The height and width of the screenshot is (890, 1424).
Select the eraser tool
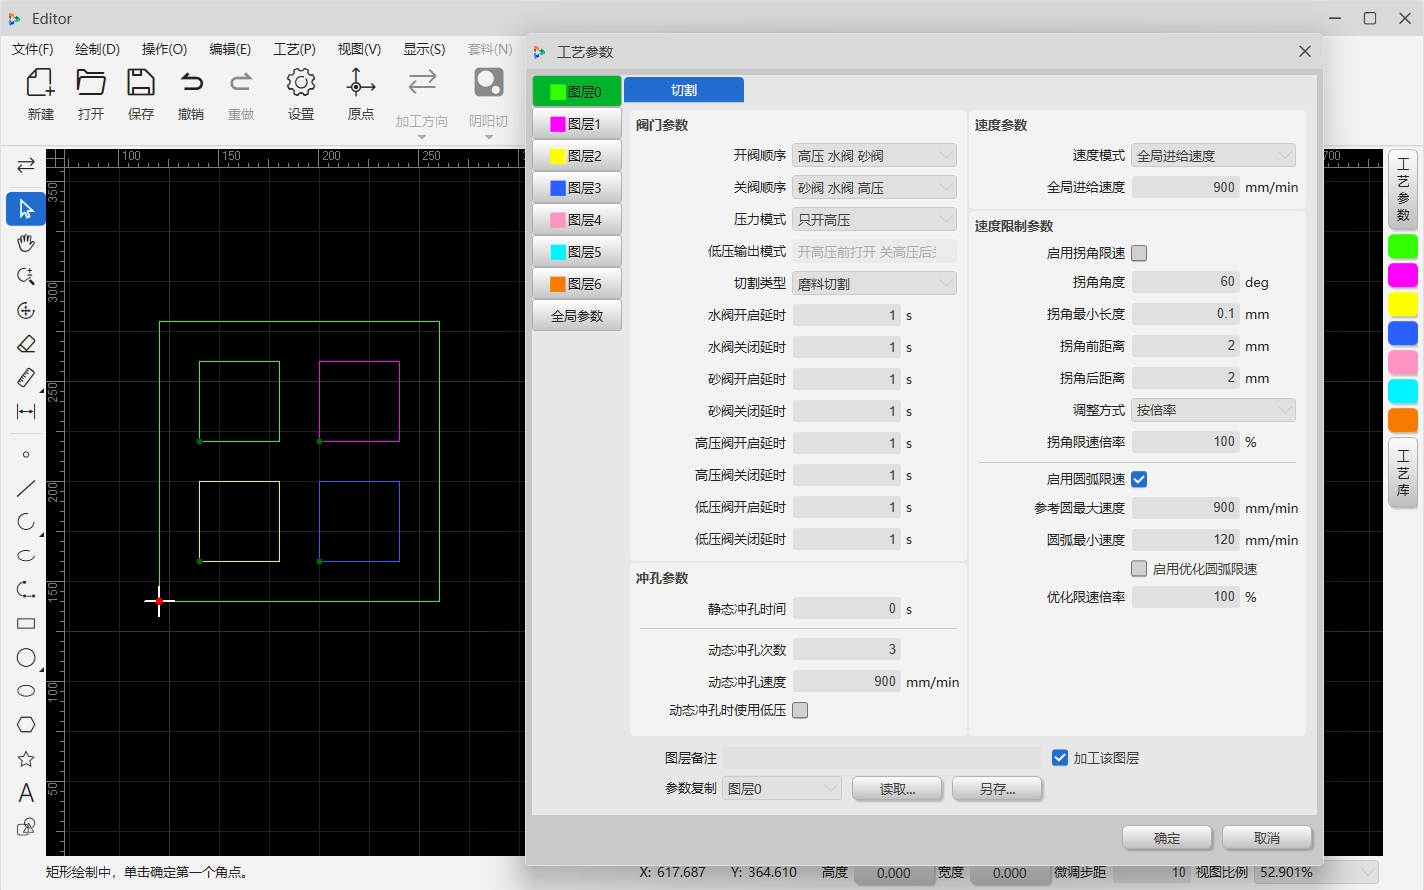(x=25, y=343)
